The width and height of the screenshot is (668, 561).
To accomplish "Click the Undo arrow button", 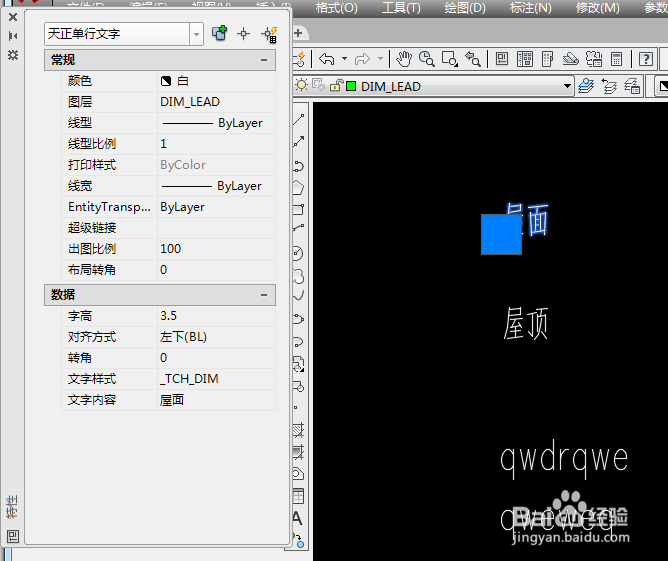I will (327, 59).
